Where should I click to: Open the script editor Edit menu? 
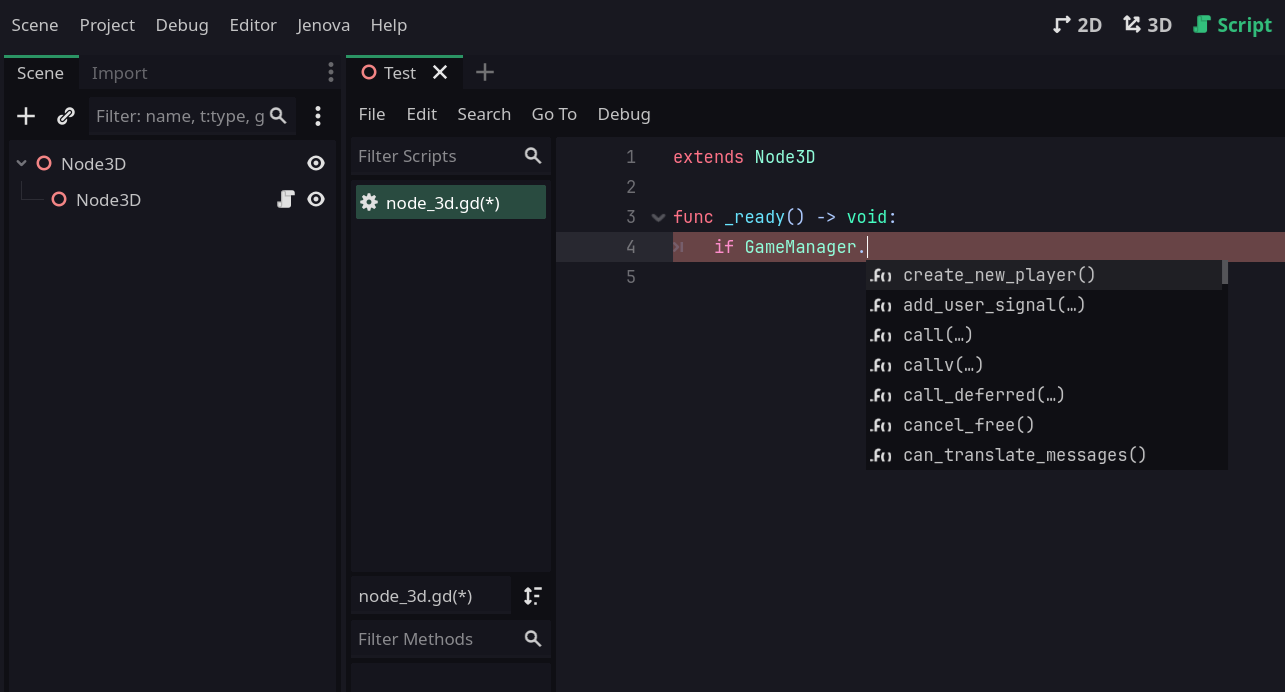point(422,114)
